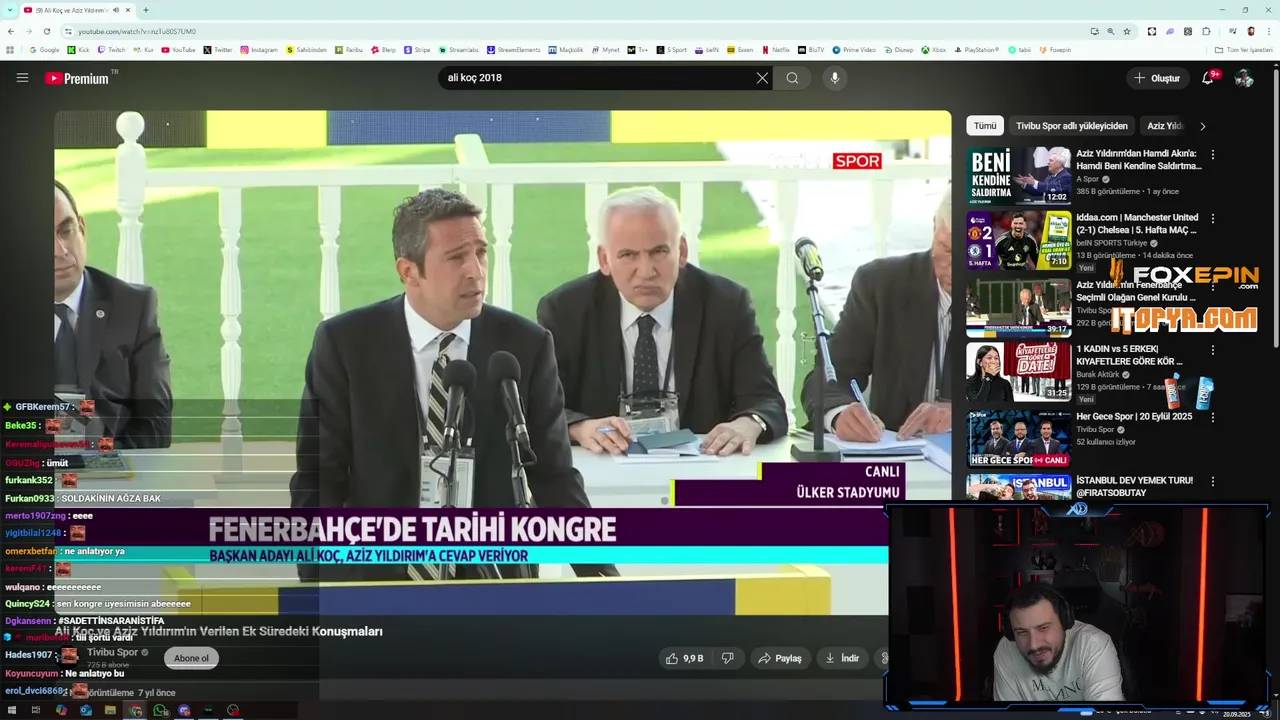Bookmark this page with the star icon
The height and width of the screenshot is (720, 1280).
[x=1127, y=31]
